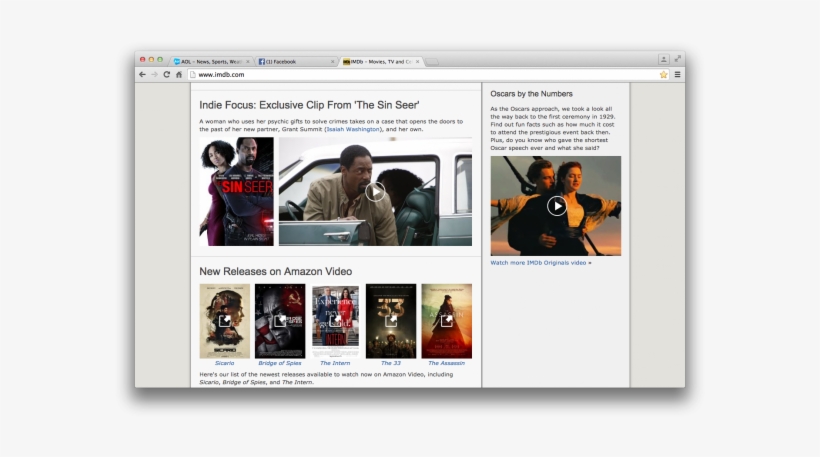Select The Assassin poster thumbnail
The height and width of the screenshot is (457, 820).
[x=446, y=321]
